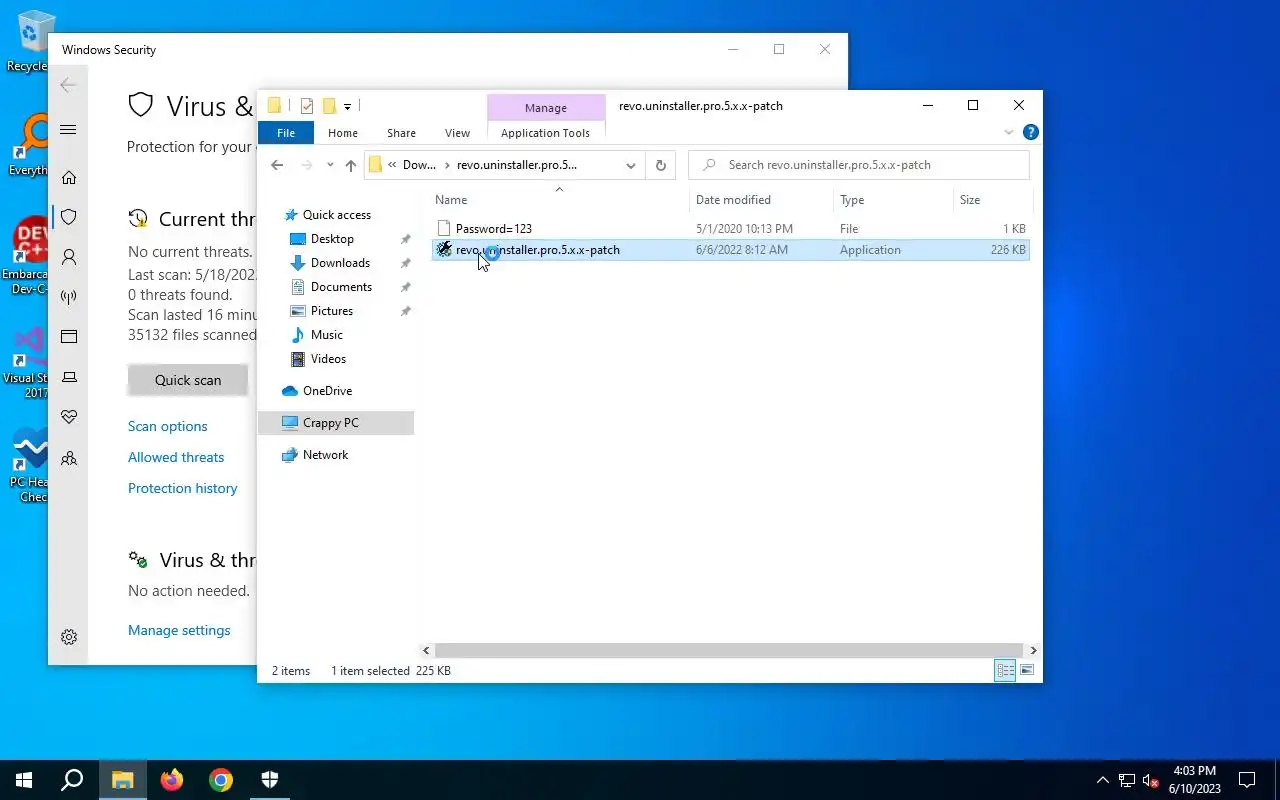Open View ribbon tab
Viewport: 1280px width, 800px height.
457,132
